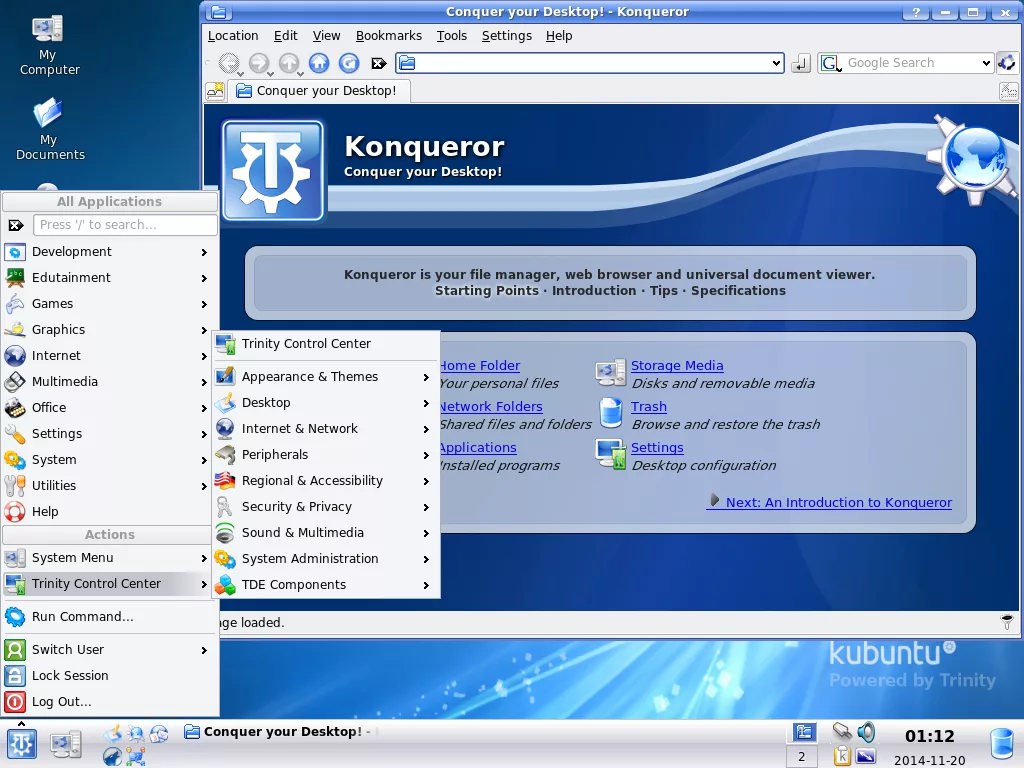1024x768 pixels.
Task: Open the trash icon on the panel
Action: pyautogui.click(x=1002, y=744)
